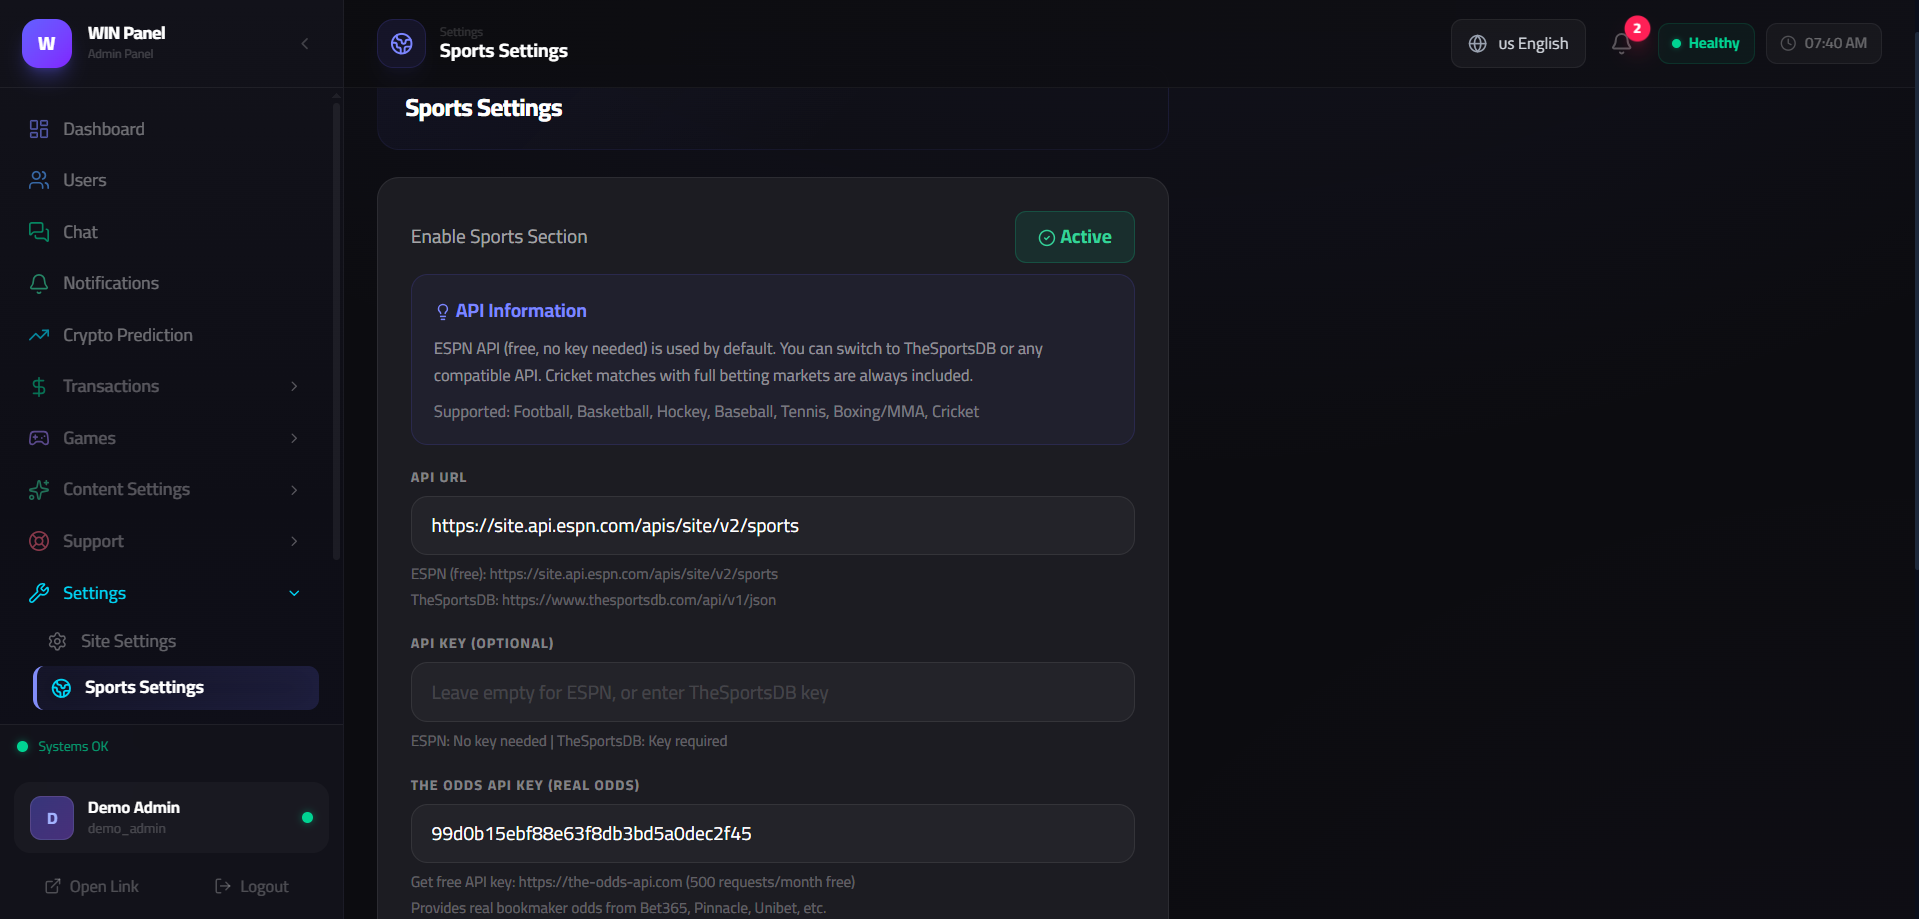This screenshot has width=1919, height=919.
Task: Click the notification bell icon
Action: click(x=1621, y=43)
